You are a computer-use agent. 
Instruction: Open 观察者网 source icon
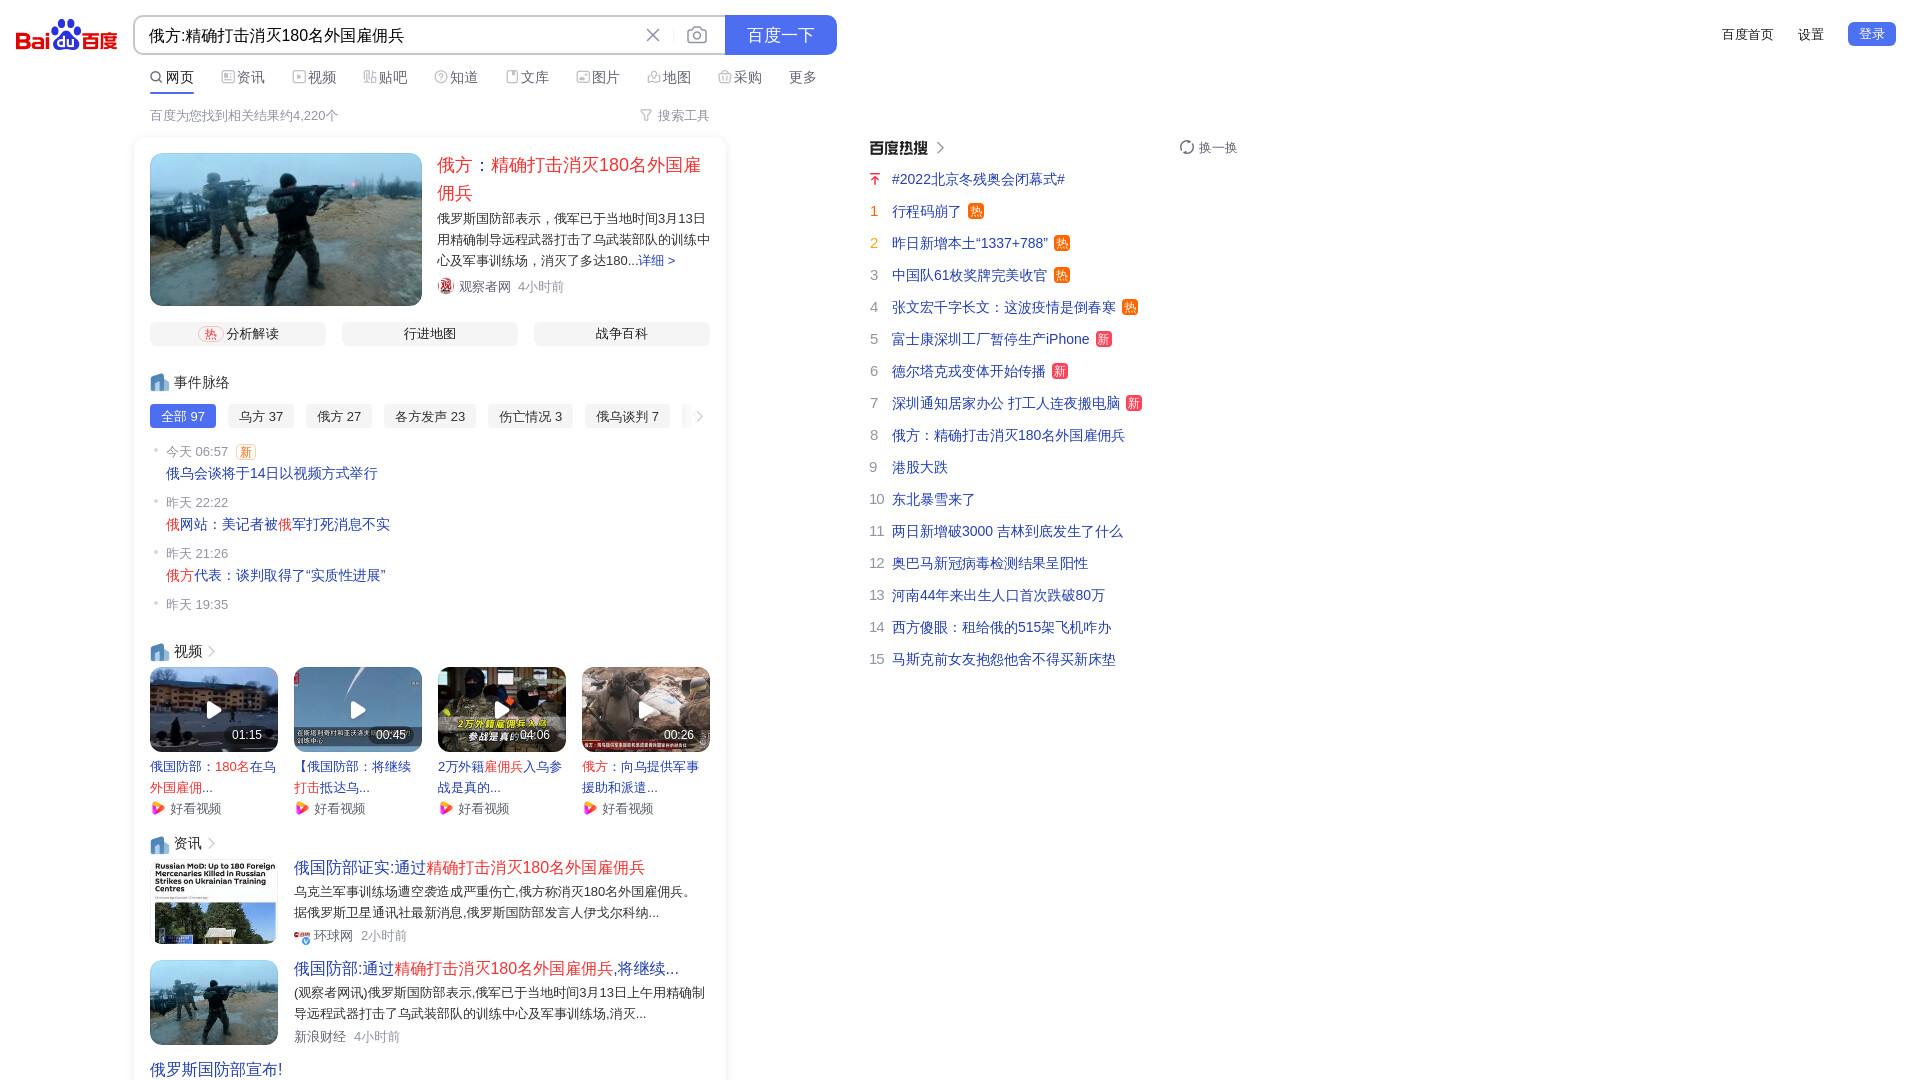[446, 286]
